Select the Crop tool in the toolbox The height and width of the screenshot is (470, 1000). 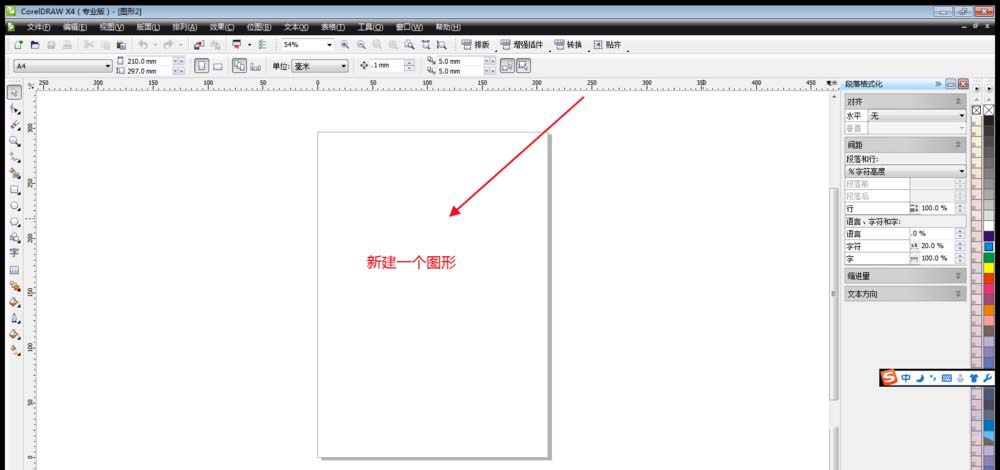click(x=15, y=125)
